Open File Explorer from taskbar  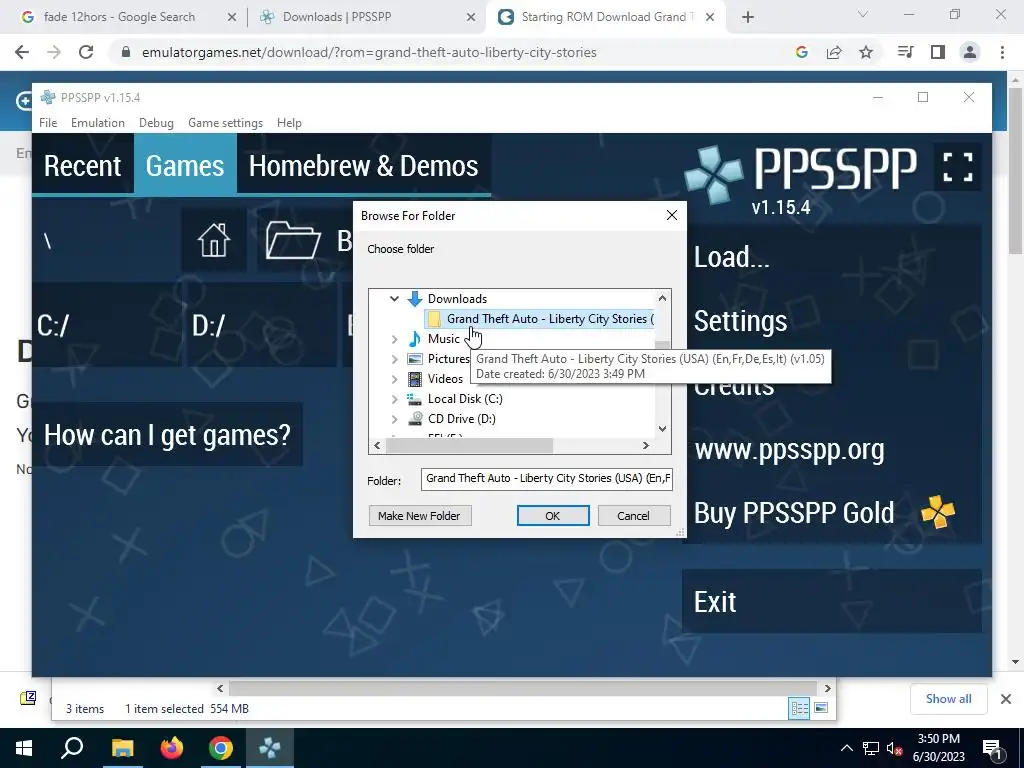pyautogui.click(x=122, y=748)
